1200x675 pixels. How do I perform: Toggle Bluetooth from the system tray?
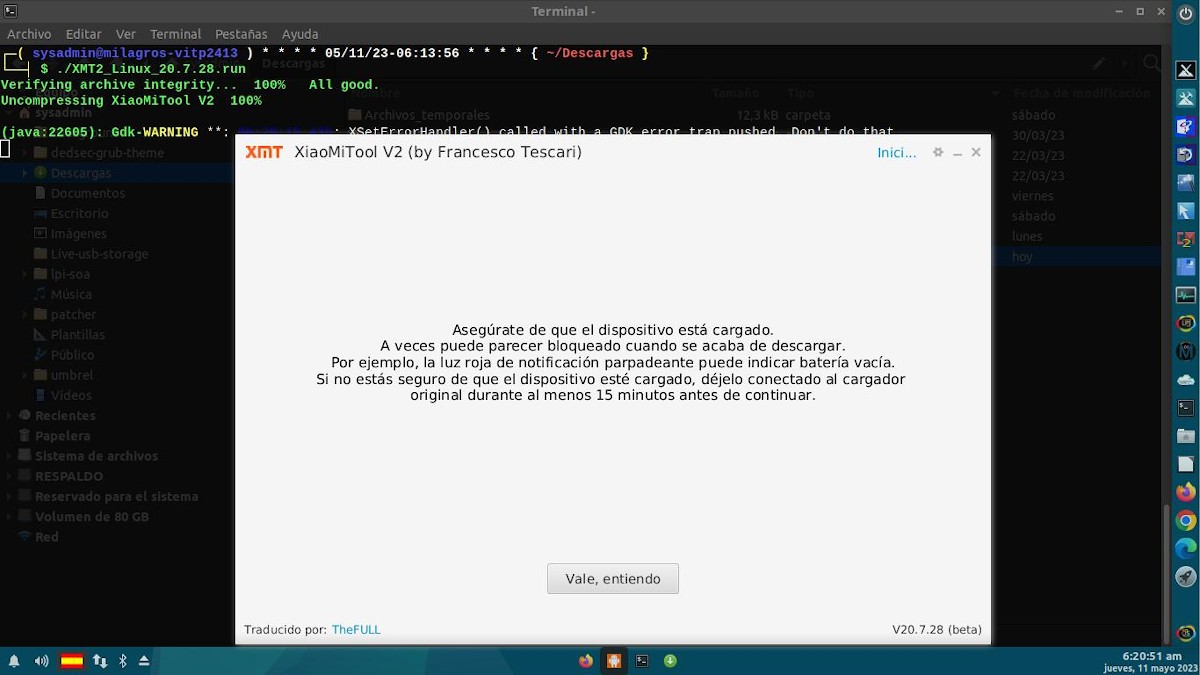pos(122,660)
